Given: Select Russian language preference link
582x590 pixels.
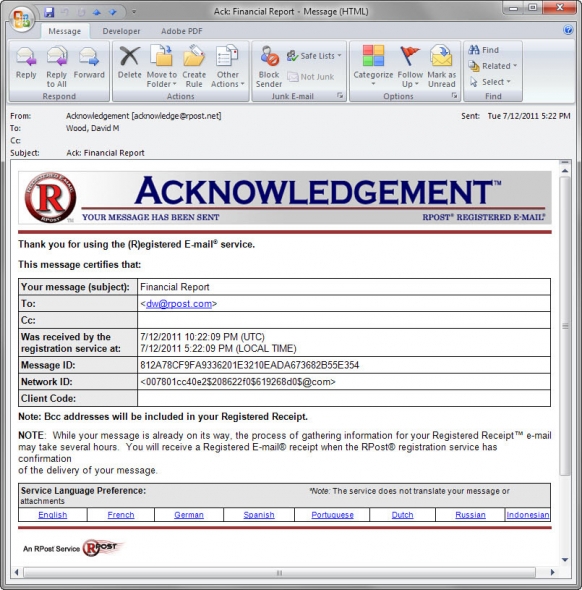Looking at the screenshot, I should click(470, 515).
